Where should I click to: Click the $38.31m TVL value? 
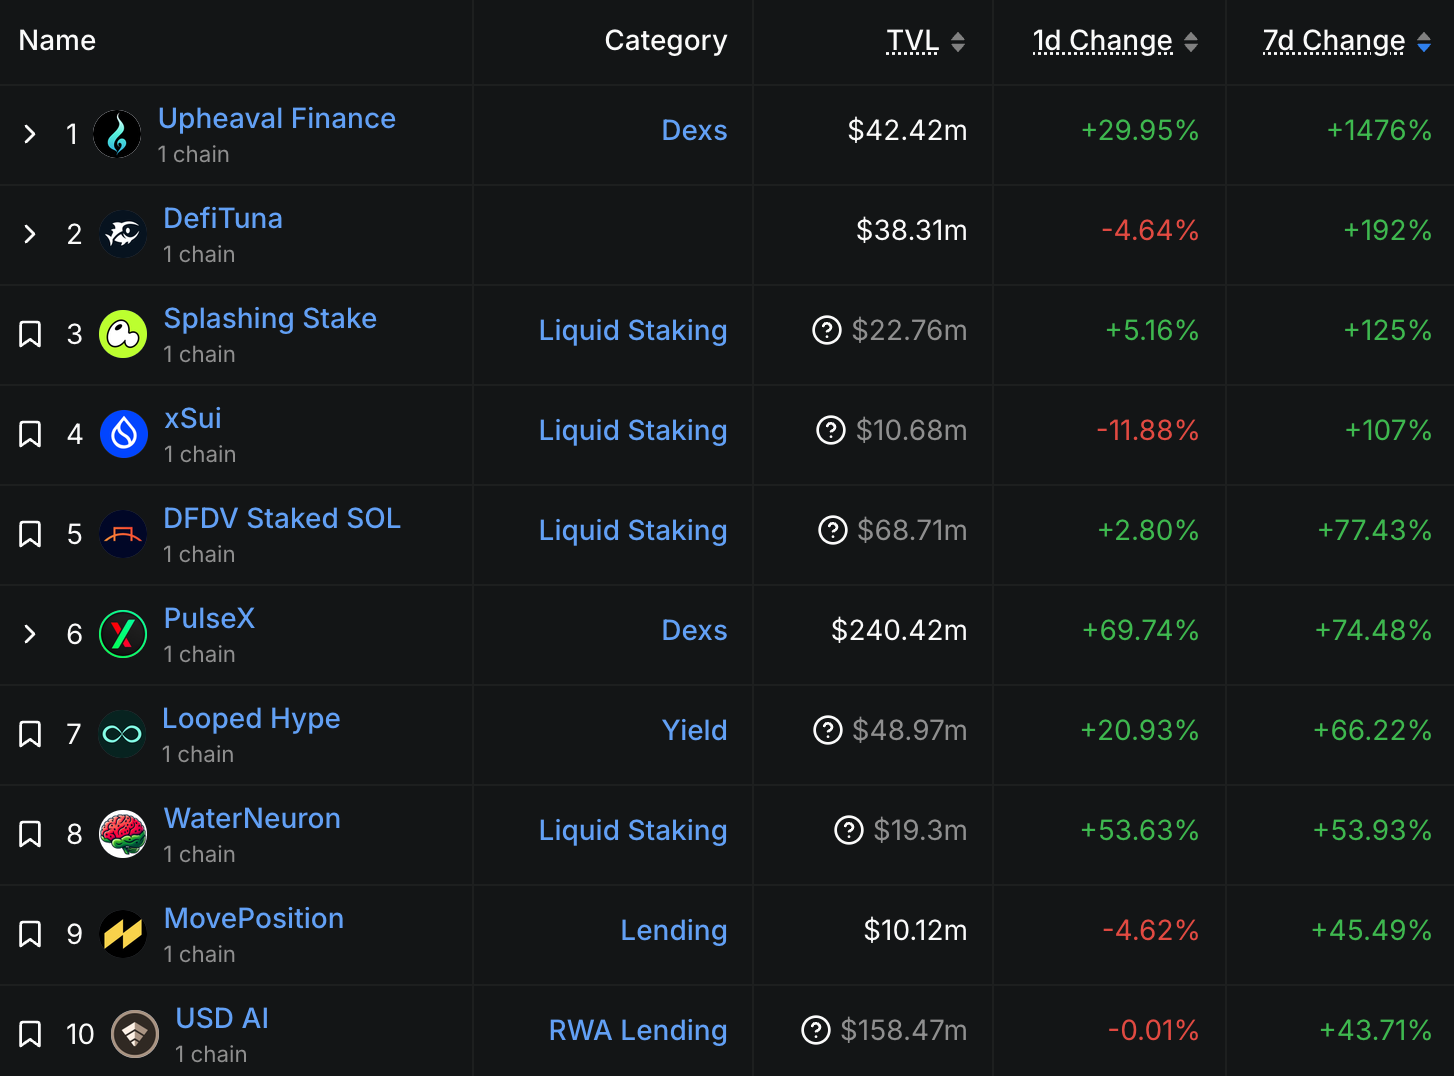911,230
